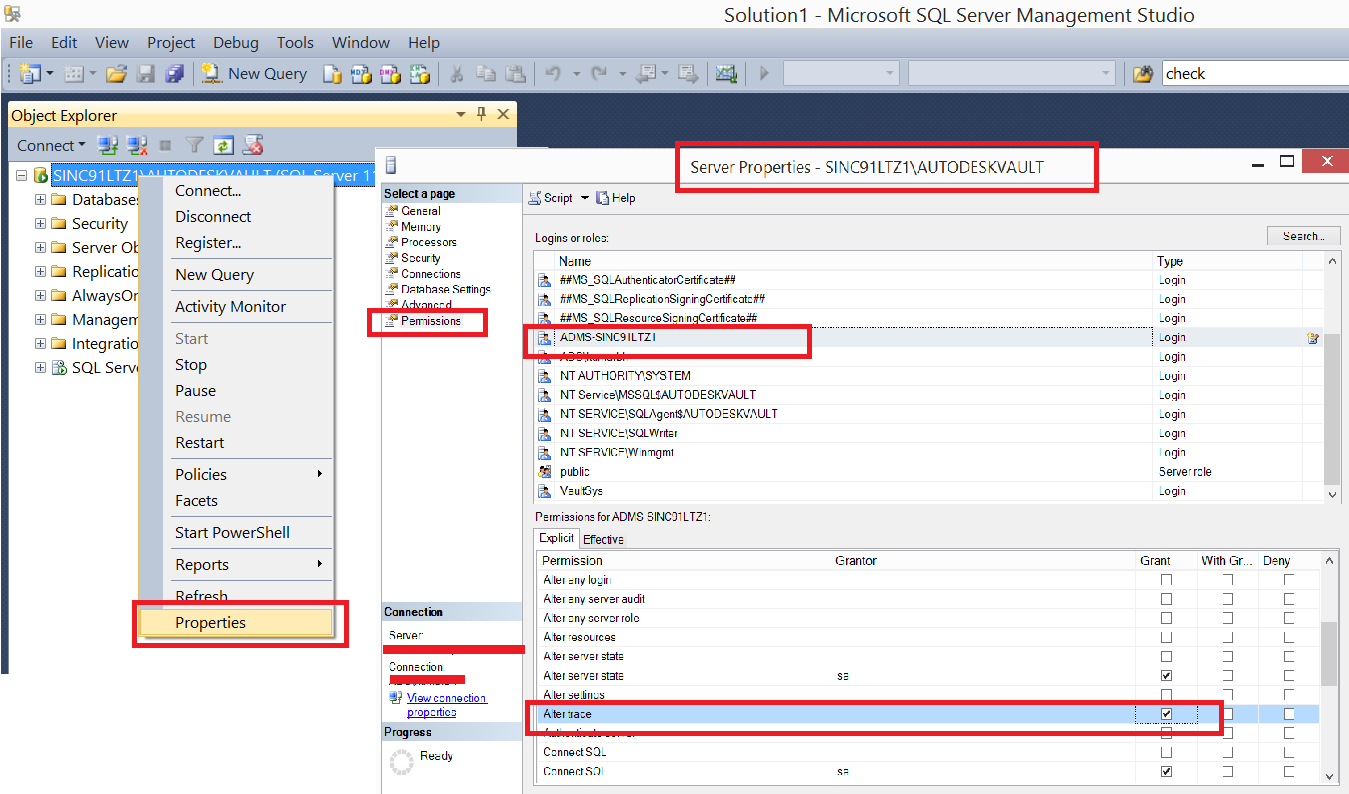Open a new Analysis Services DMX Query
The width and height of the screenshot is (1349, 794).
[x=390, y=73]
